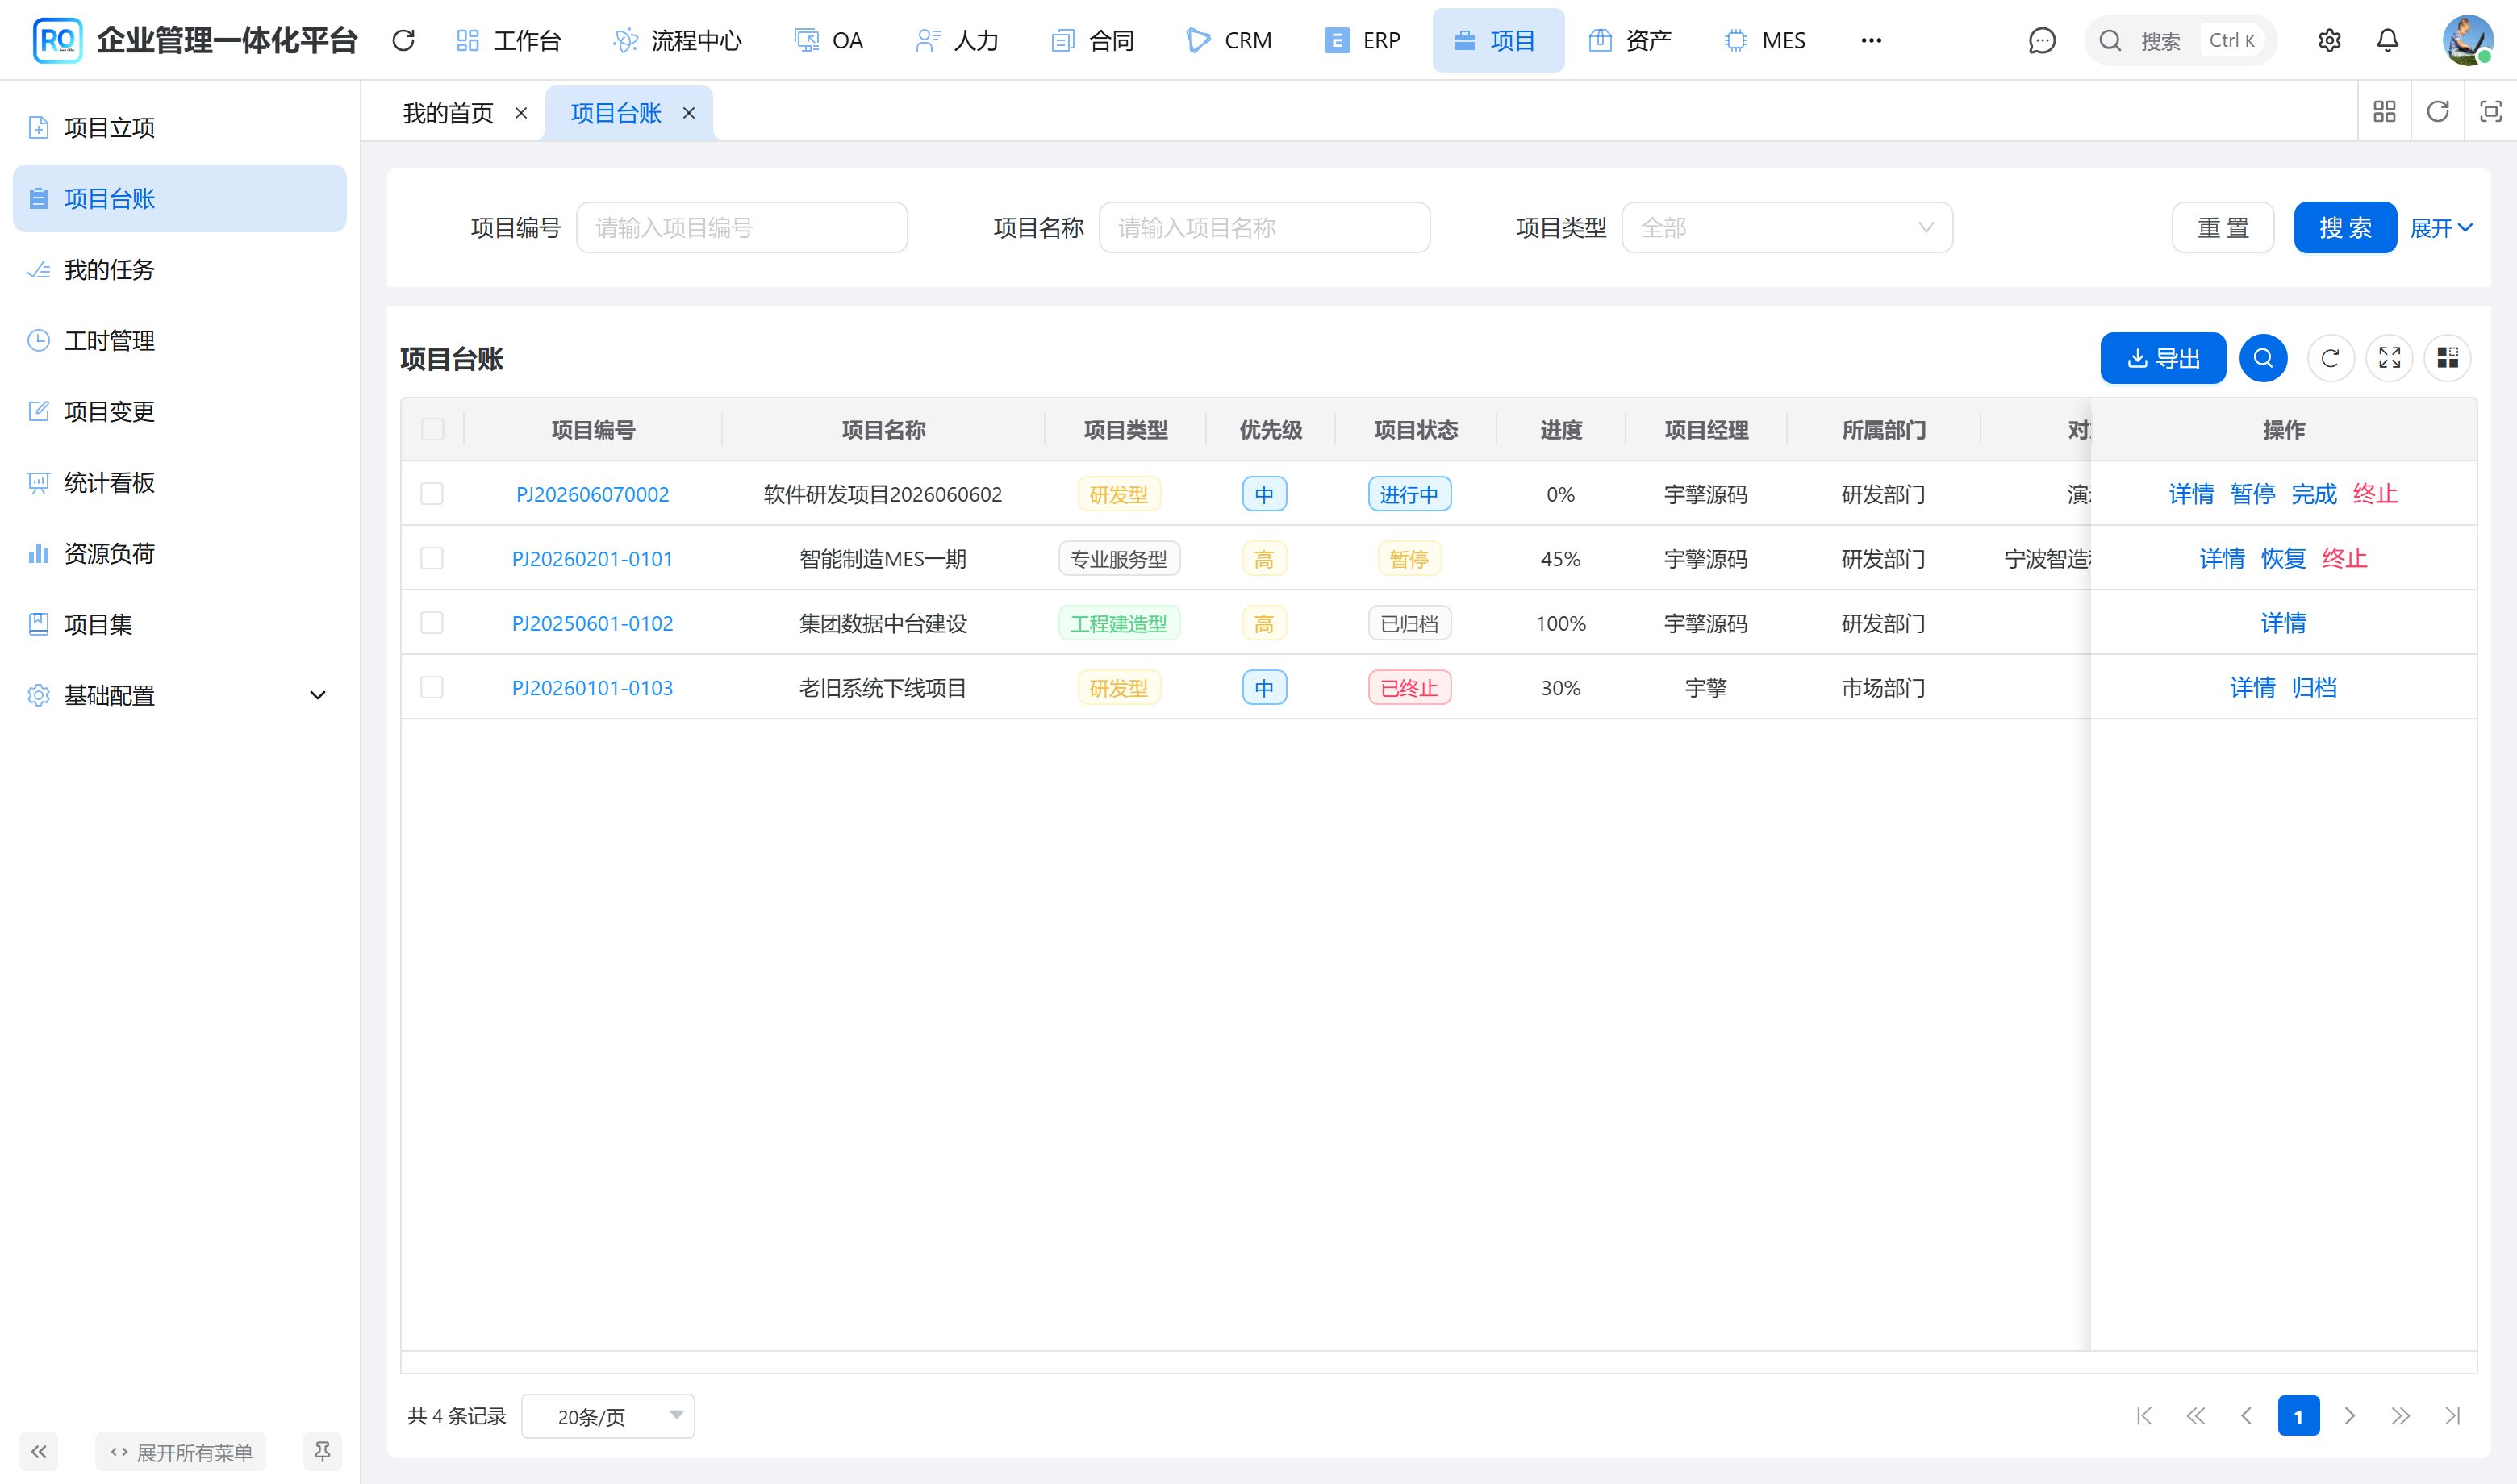Click 完成 for 软件研发项目2026060602

coord(2314,494)
